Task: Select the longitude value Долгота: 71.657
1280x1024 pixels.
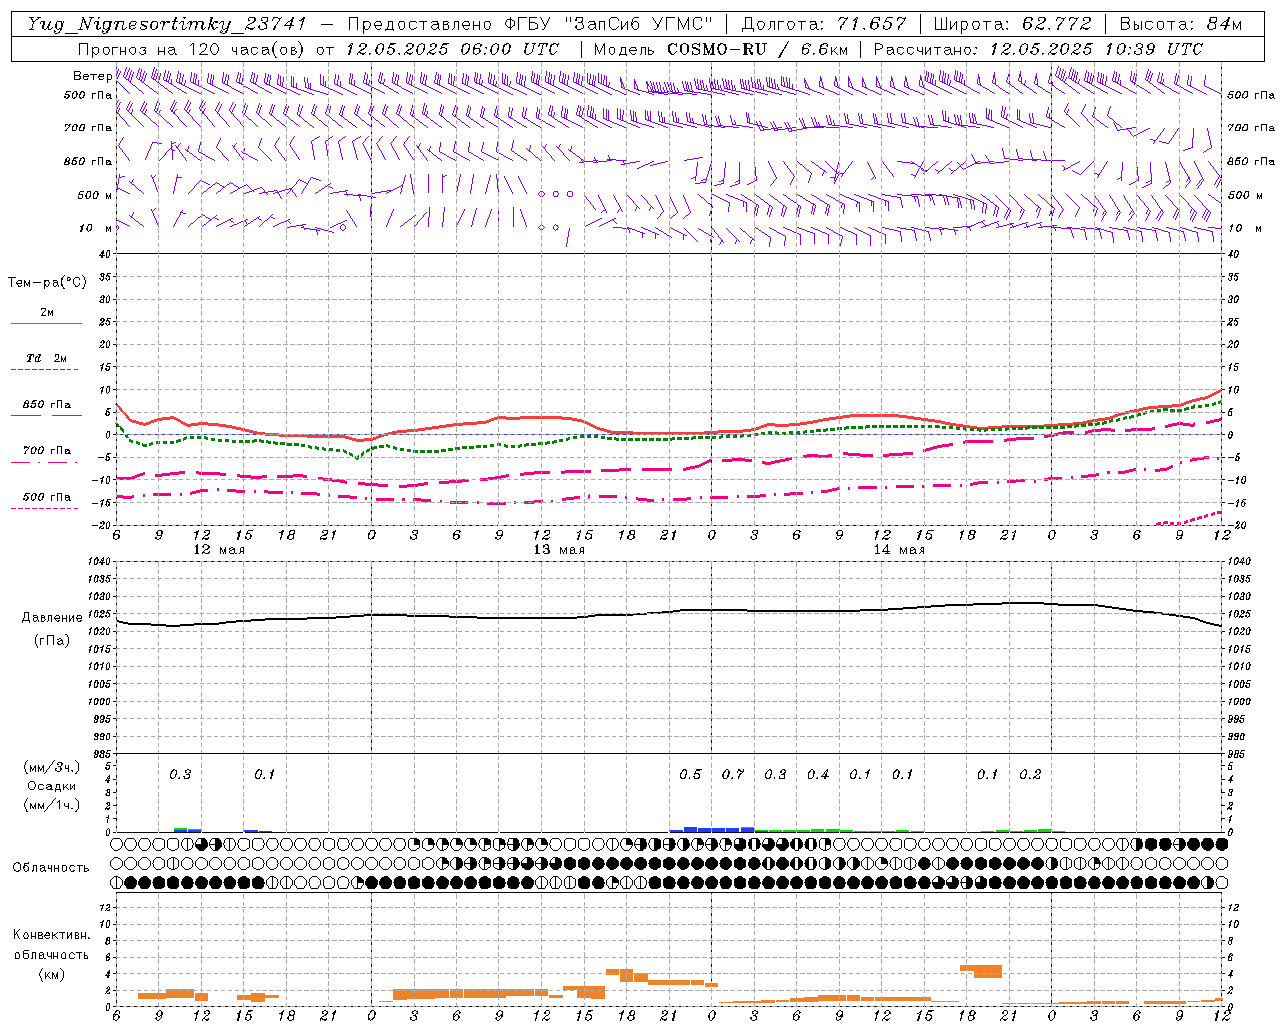Action: tap(824, 24)
